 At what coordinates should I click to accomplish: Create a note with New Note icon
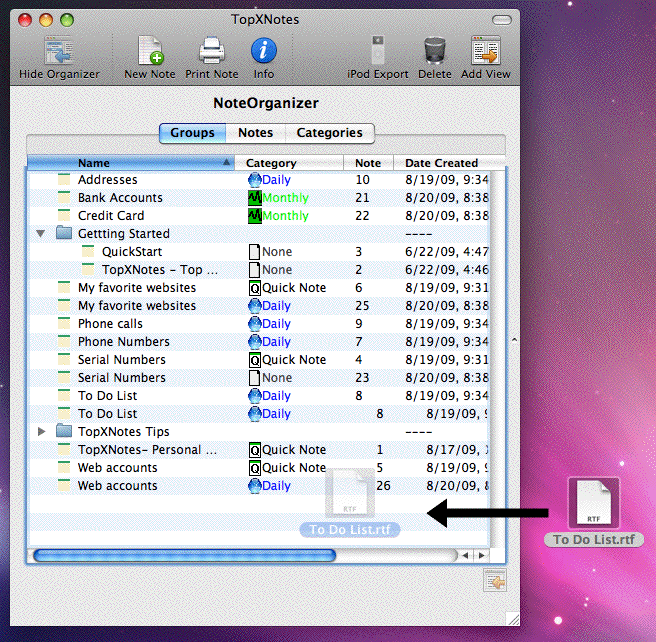(151, 50)
